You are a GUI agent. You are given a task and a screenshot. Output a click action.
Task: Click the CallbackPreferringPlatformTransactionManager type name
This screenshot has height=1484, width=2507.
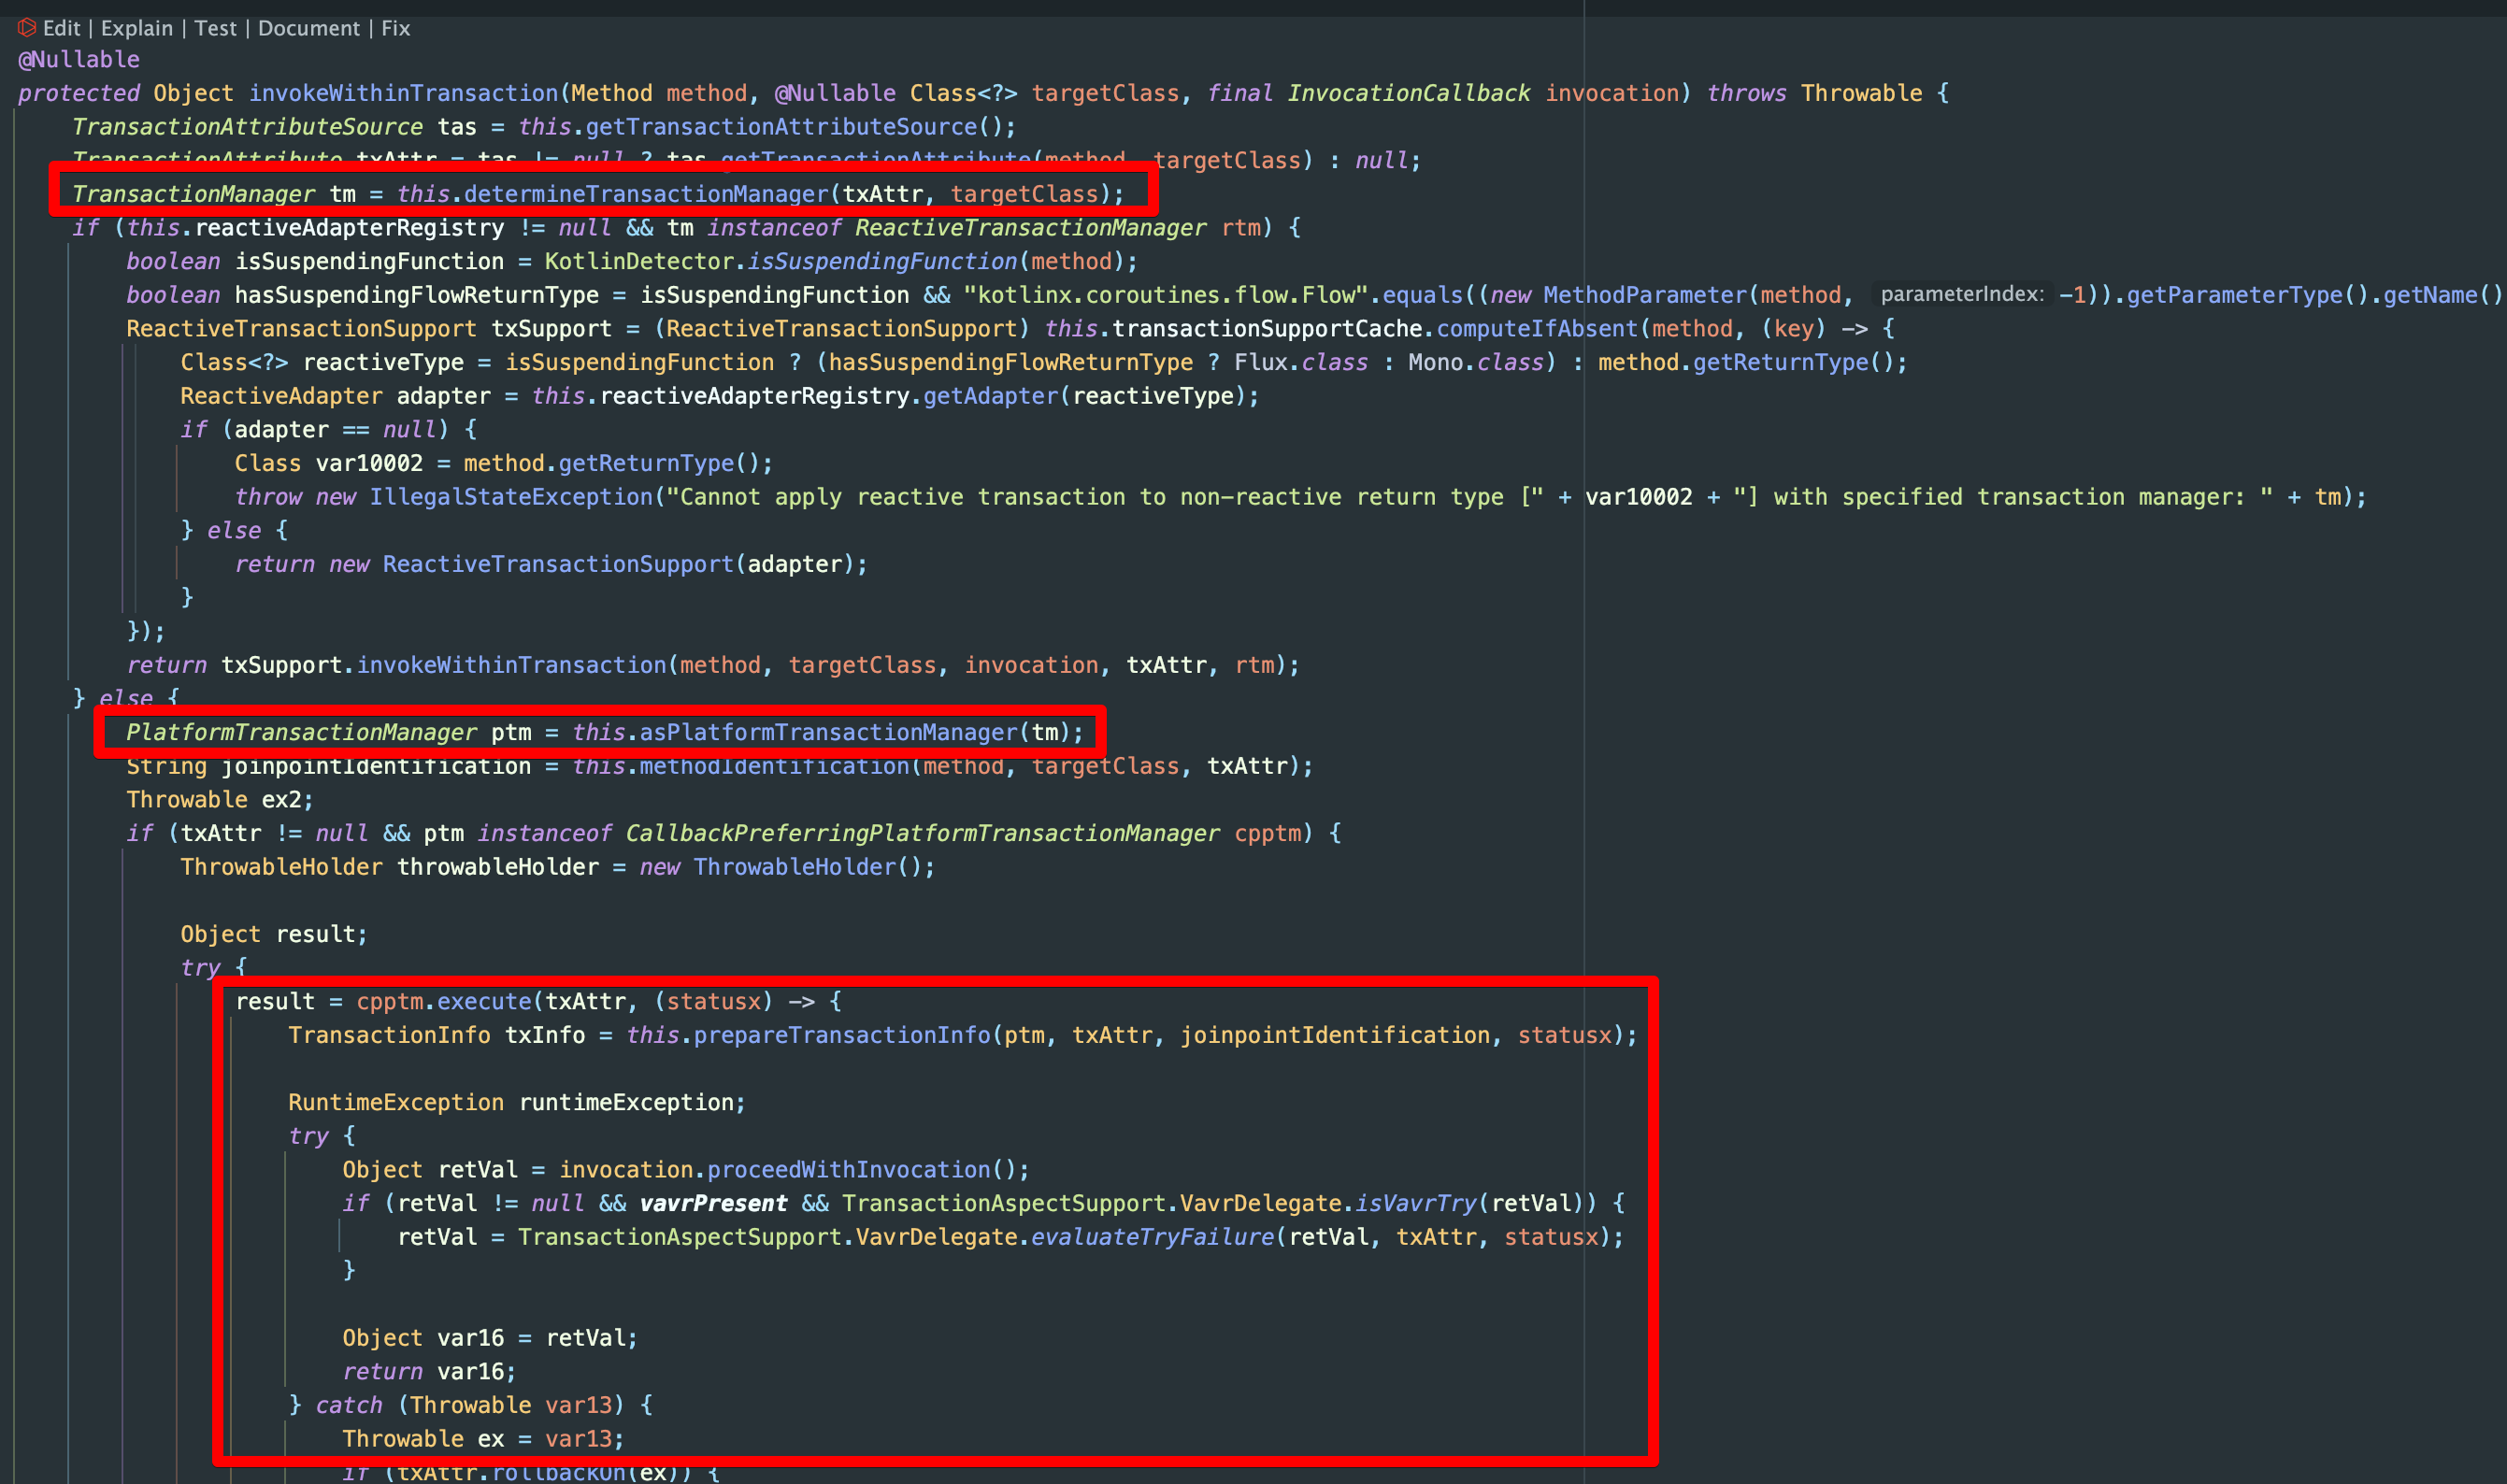coord(922,834)
